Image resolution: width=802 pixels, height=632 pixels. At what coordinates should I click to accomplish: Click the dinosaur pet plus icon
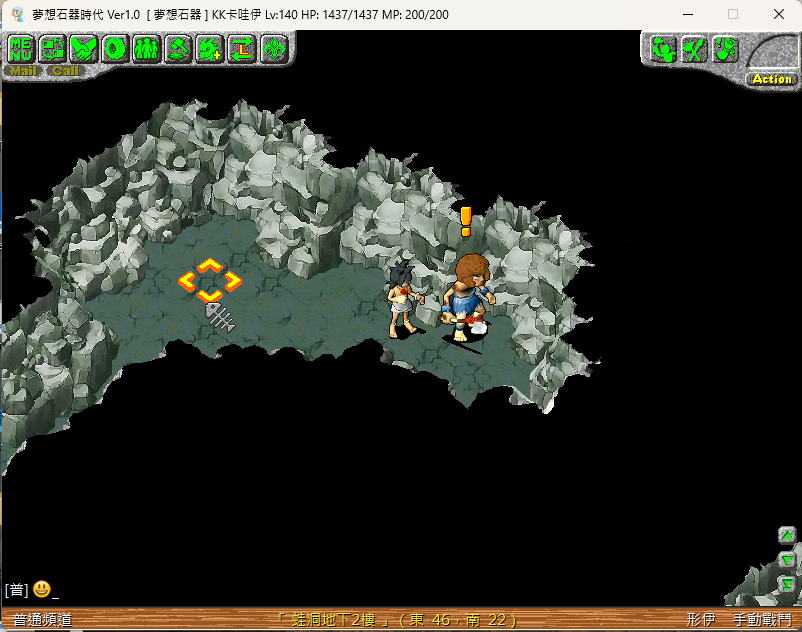click(210, 48)
